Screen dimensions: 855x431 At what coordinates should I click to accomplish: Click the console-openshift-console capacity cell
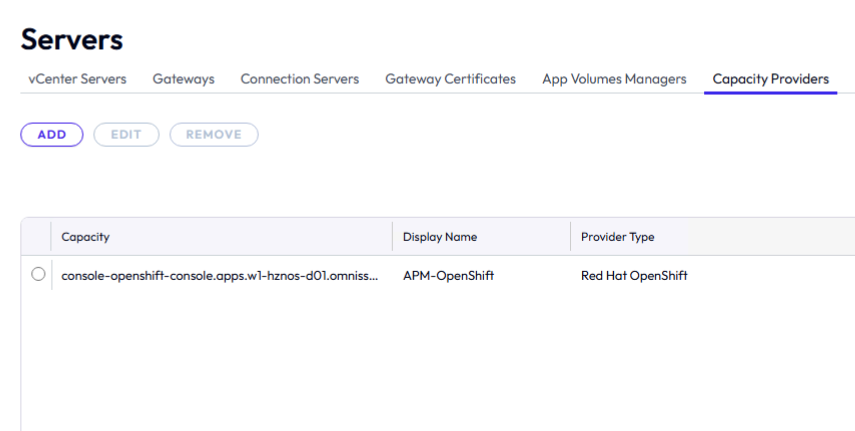point(220,276)
